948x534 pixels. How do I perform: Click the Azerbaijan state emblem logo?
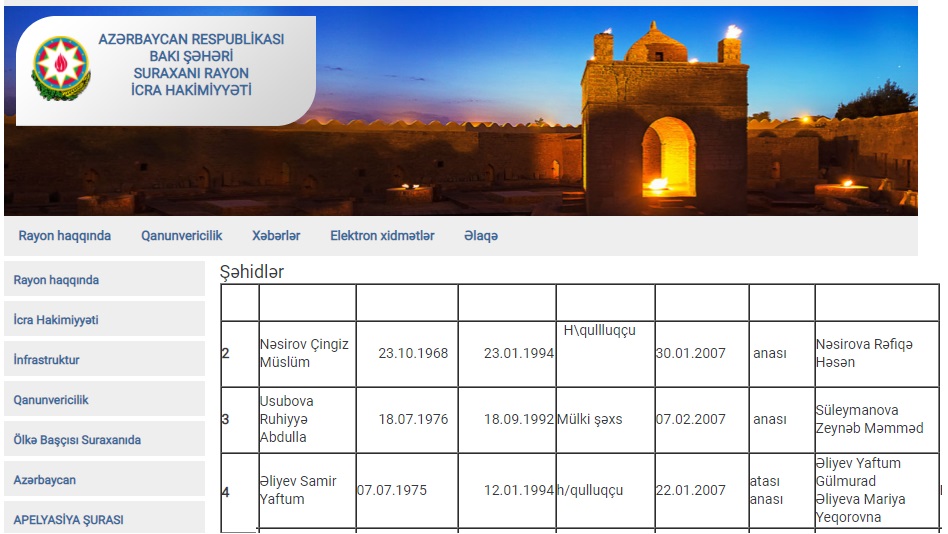[x=61, y=68]
